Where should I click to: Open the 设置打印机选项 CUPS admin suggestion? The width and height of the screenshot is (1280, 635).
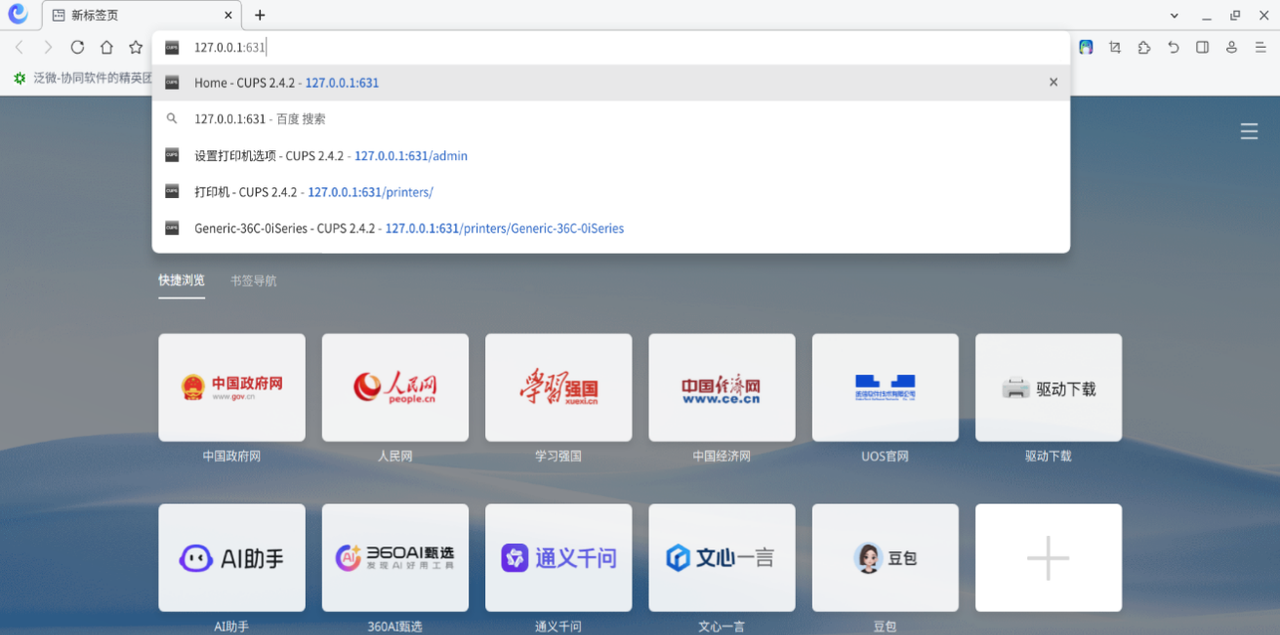tap(611, 156)
